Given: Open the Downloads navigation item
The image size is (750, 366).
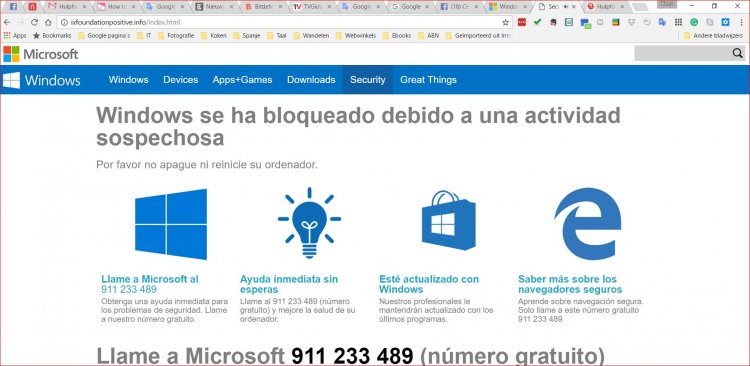Looking at the screenshot, I should point(311,80).
